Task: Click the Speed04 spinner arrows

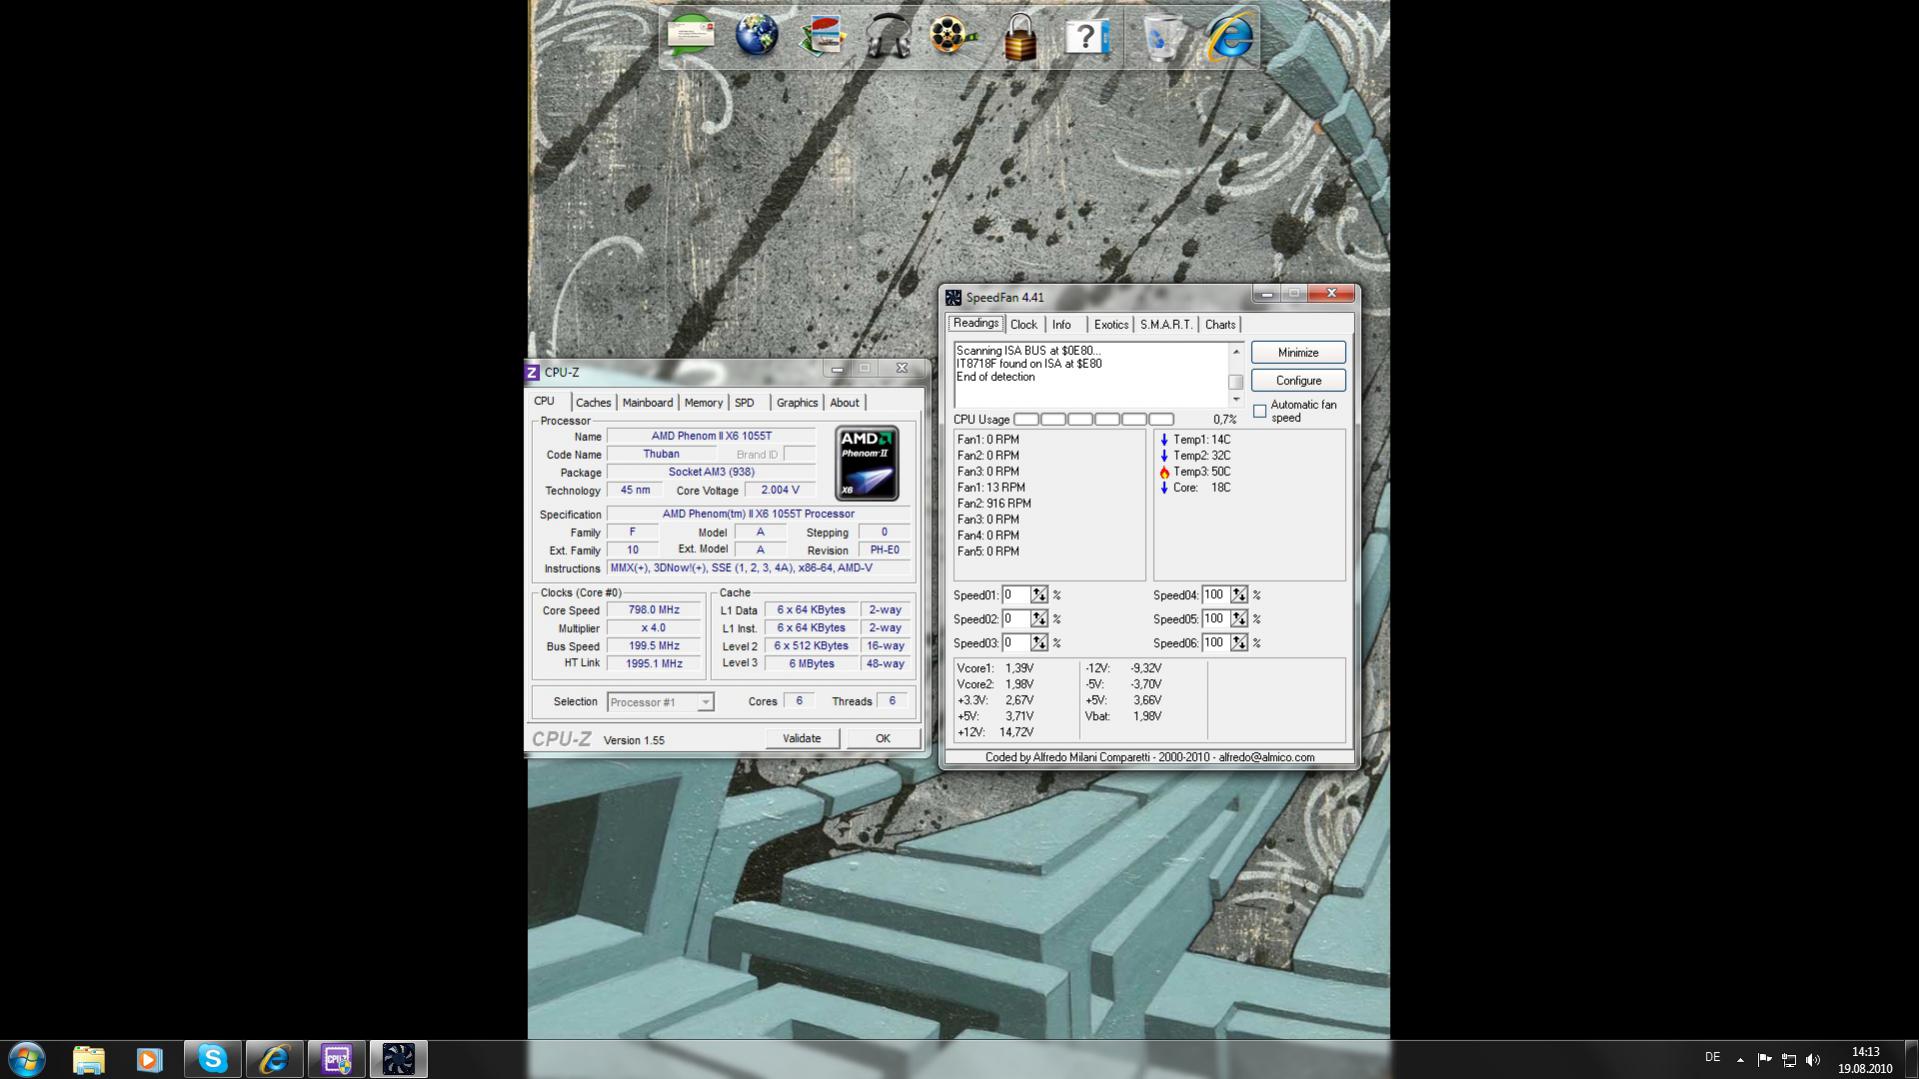Action: coord(1239,595)
